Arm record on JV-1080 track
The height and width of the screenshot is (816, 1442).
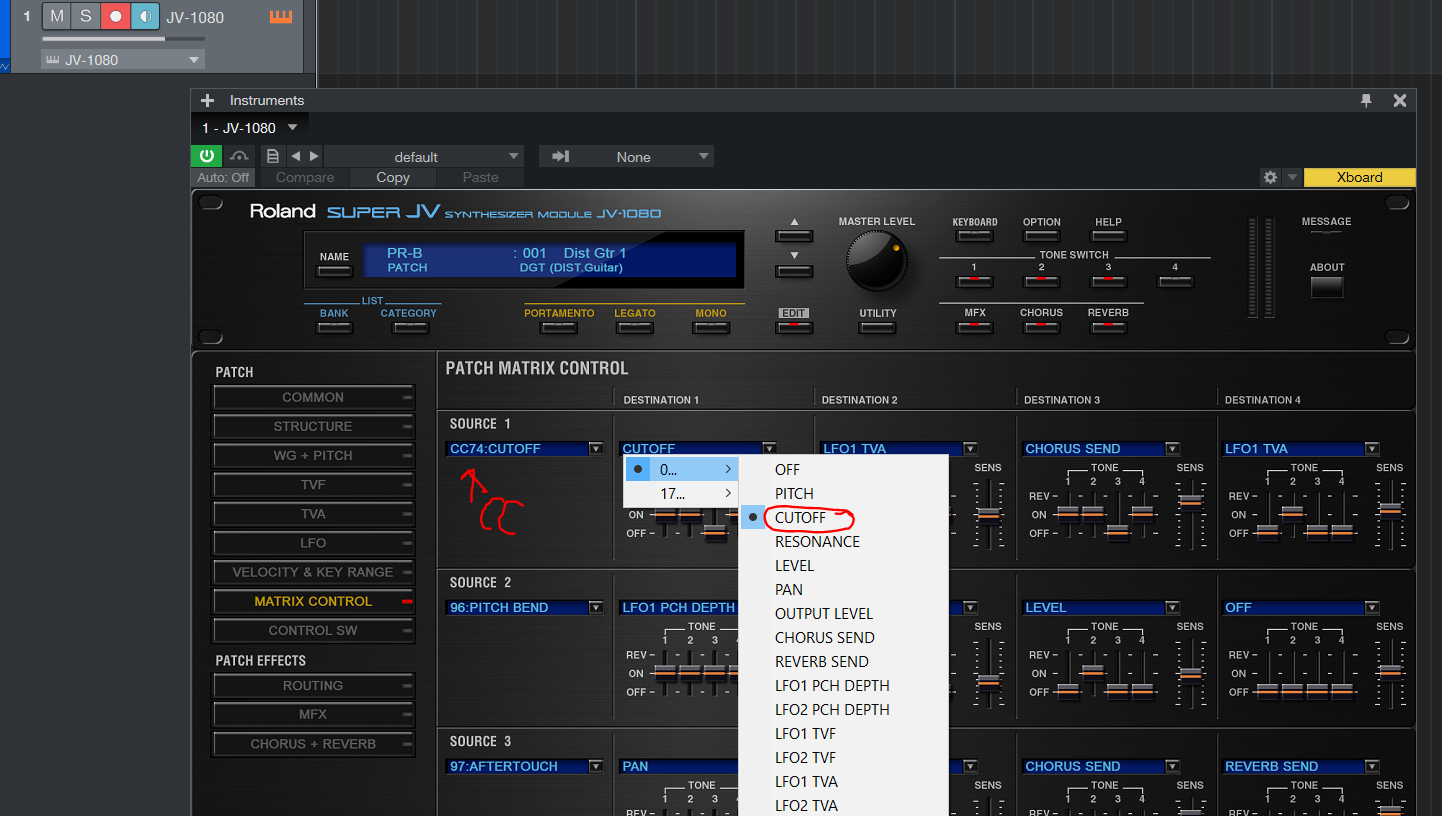tap(115, 17)
